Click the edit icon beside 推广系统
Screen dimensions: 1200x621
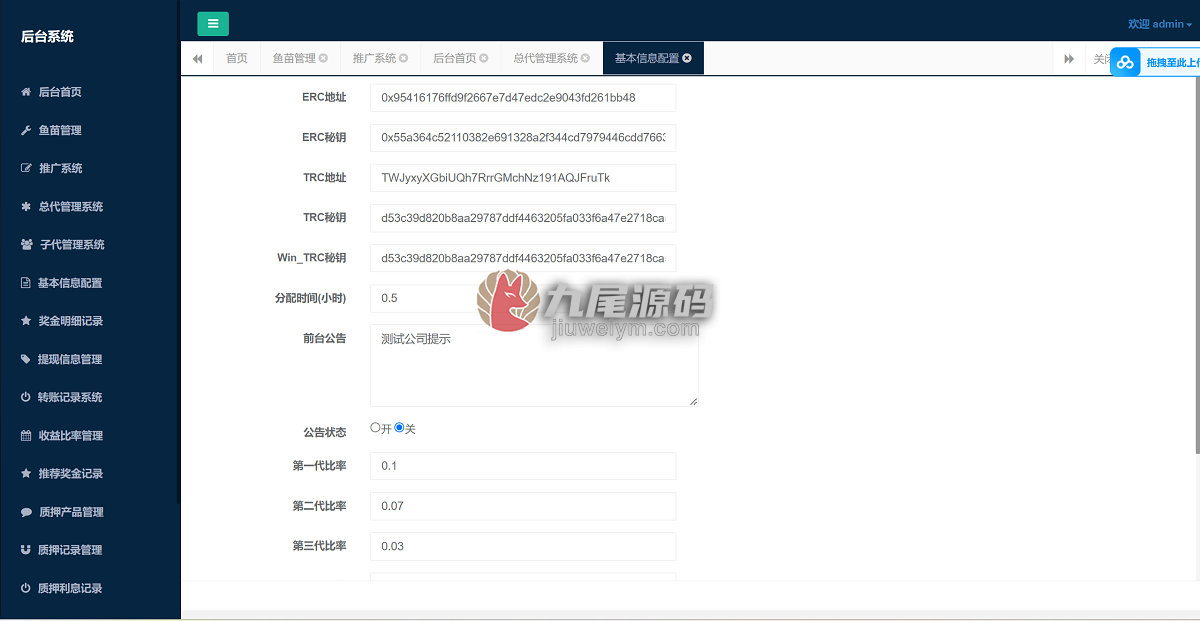pos(26,168)
